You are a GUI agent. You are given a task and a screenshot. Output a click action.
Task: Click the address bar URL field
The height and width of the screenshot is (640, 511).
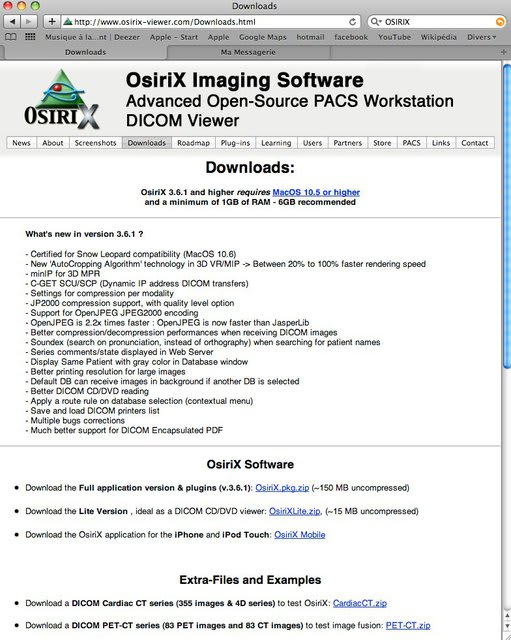pyautogui.click(x=210, y=22)
